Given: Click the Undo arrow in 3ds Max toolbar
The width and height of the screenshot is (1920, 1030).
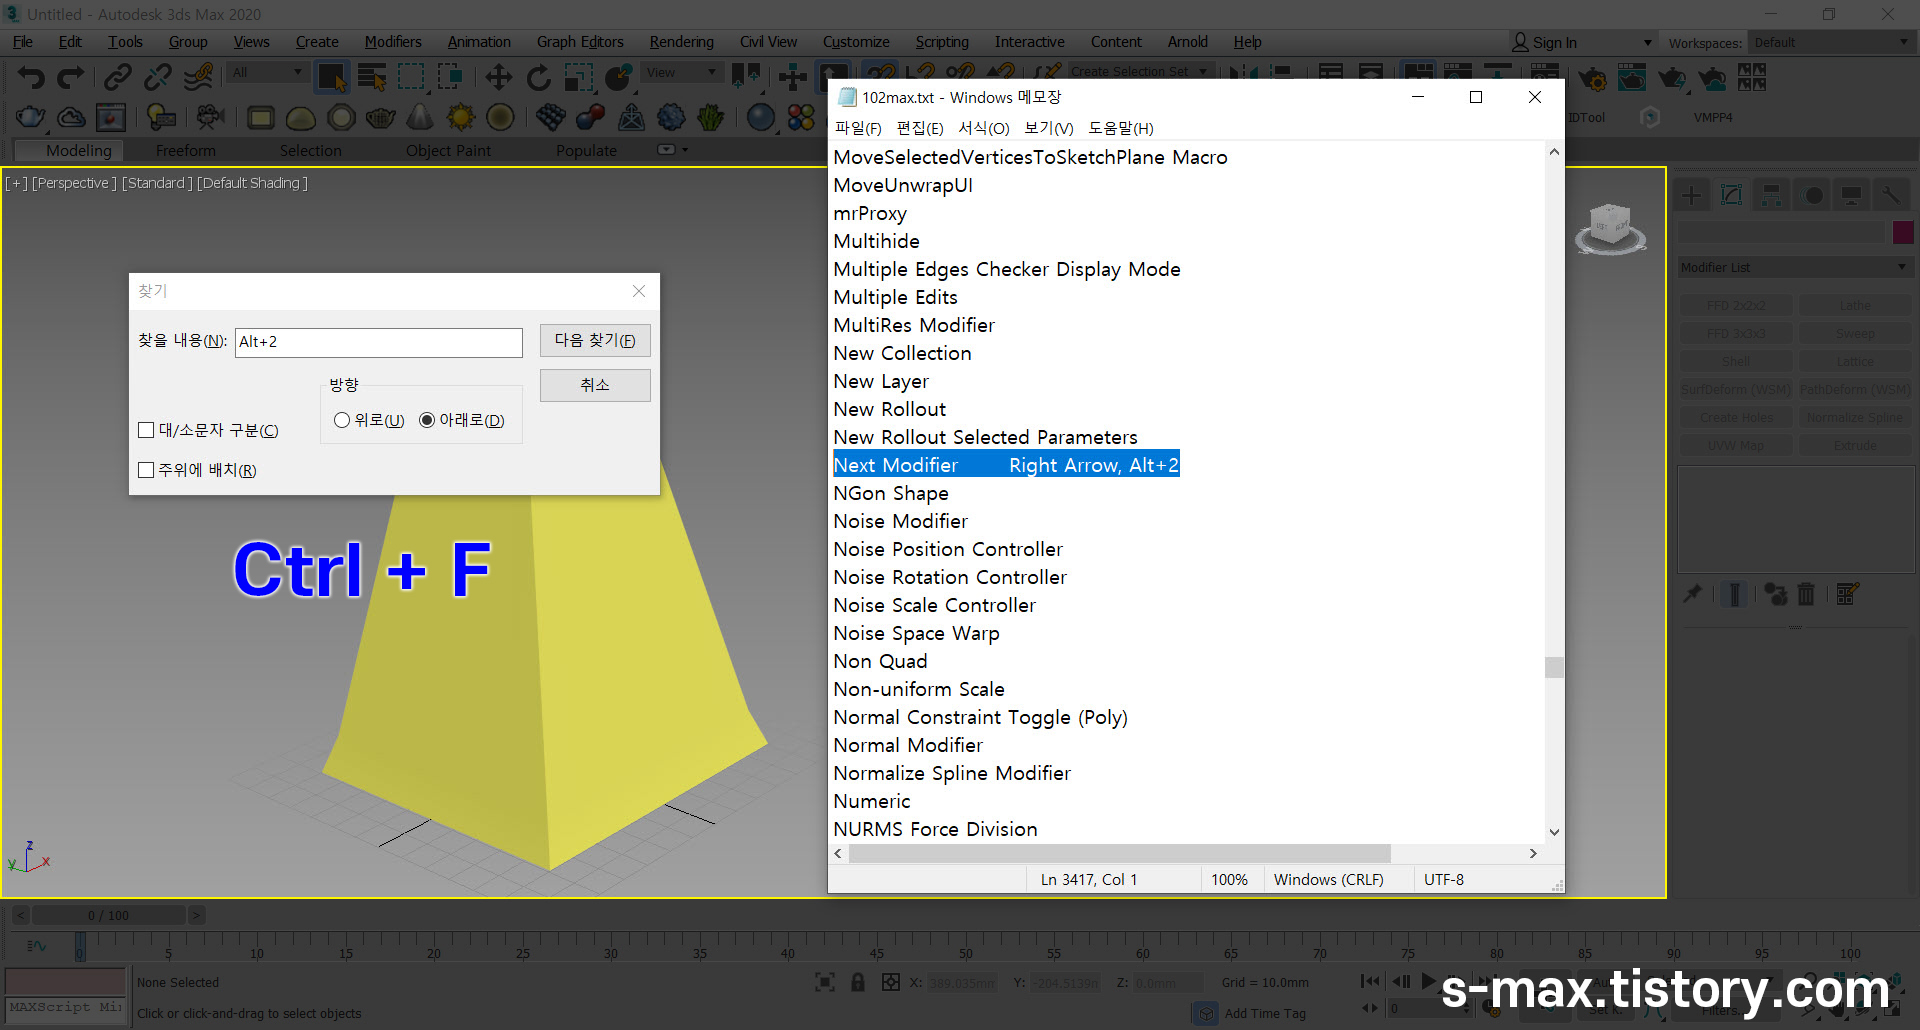Looking at the screenshot, I should pos(31,77).
